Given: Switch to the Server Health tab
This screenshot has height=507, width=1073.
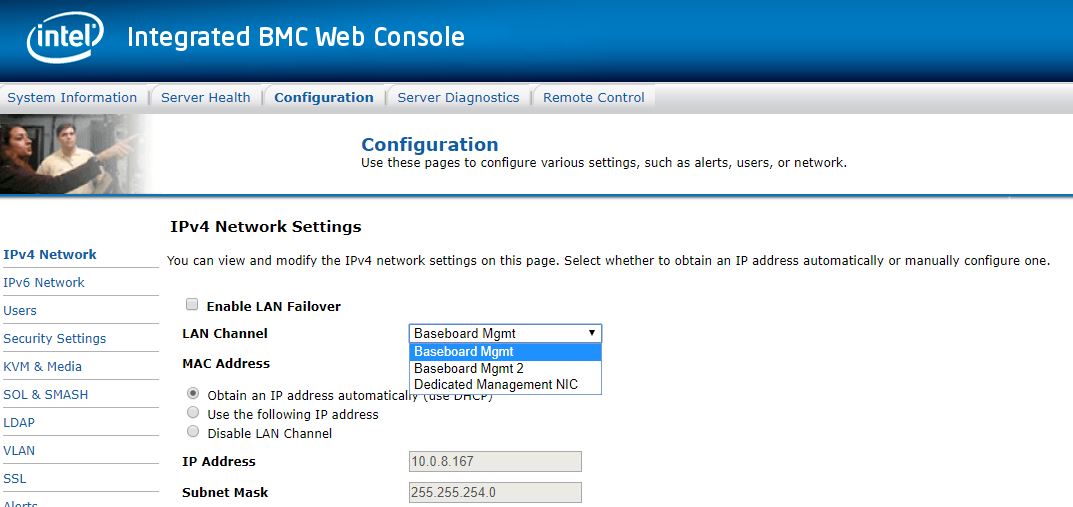Looking at the screenshot, I should [x=206, y=97].
